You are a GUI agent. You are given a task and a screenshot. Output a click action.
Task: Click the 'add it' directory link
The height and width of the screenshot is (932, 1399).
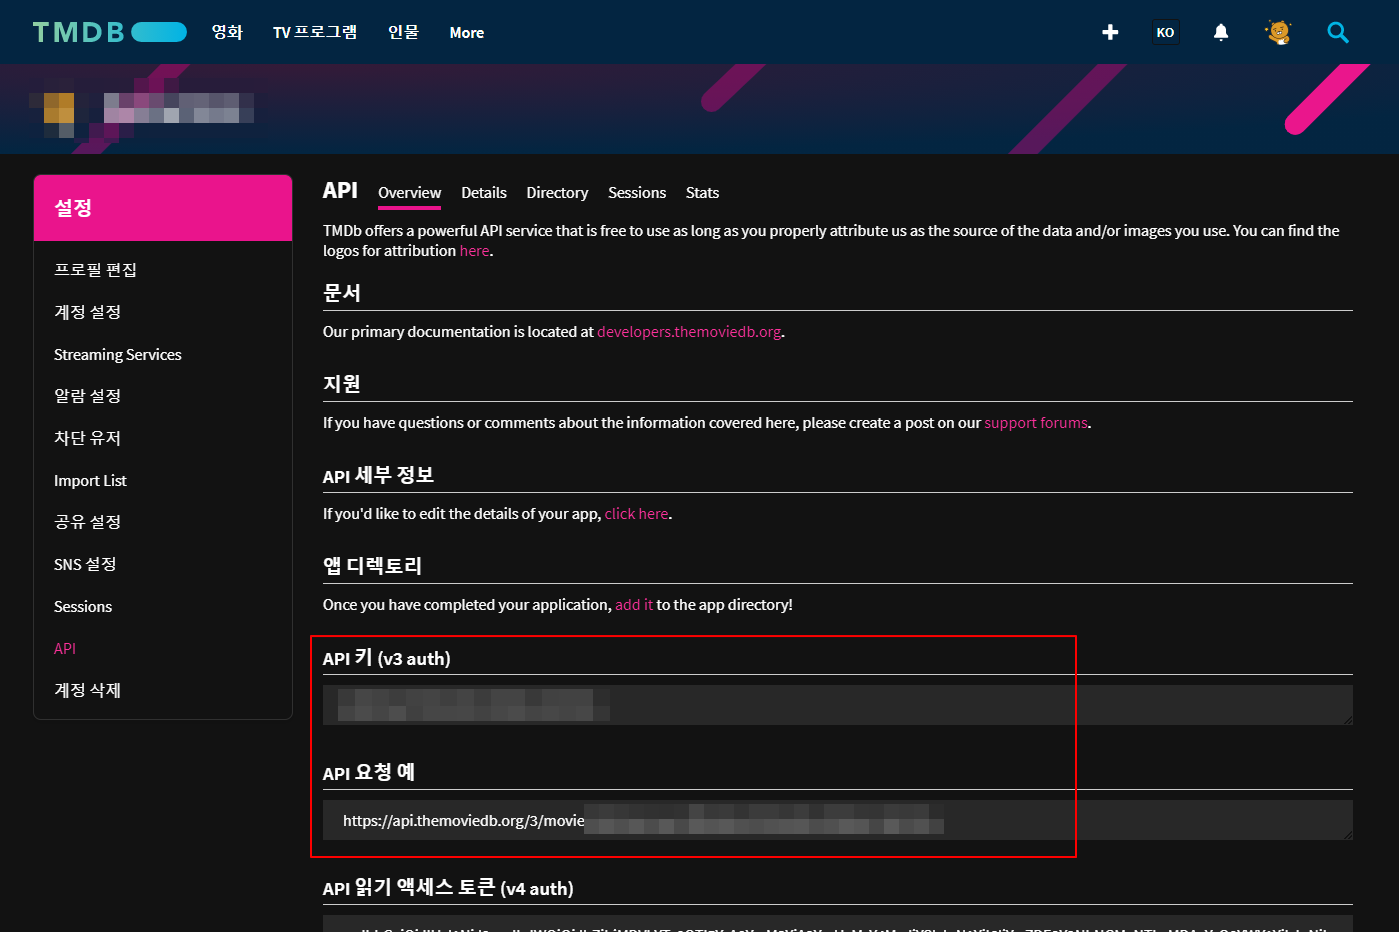[x=634, y=605]
